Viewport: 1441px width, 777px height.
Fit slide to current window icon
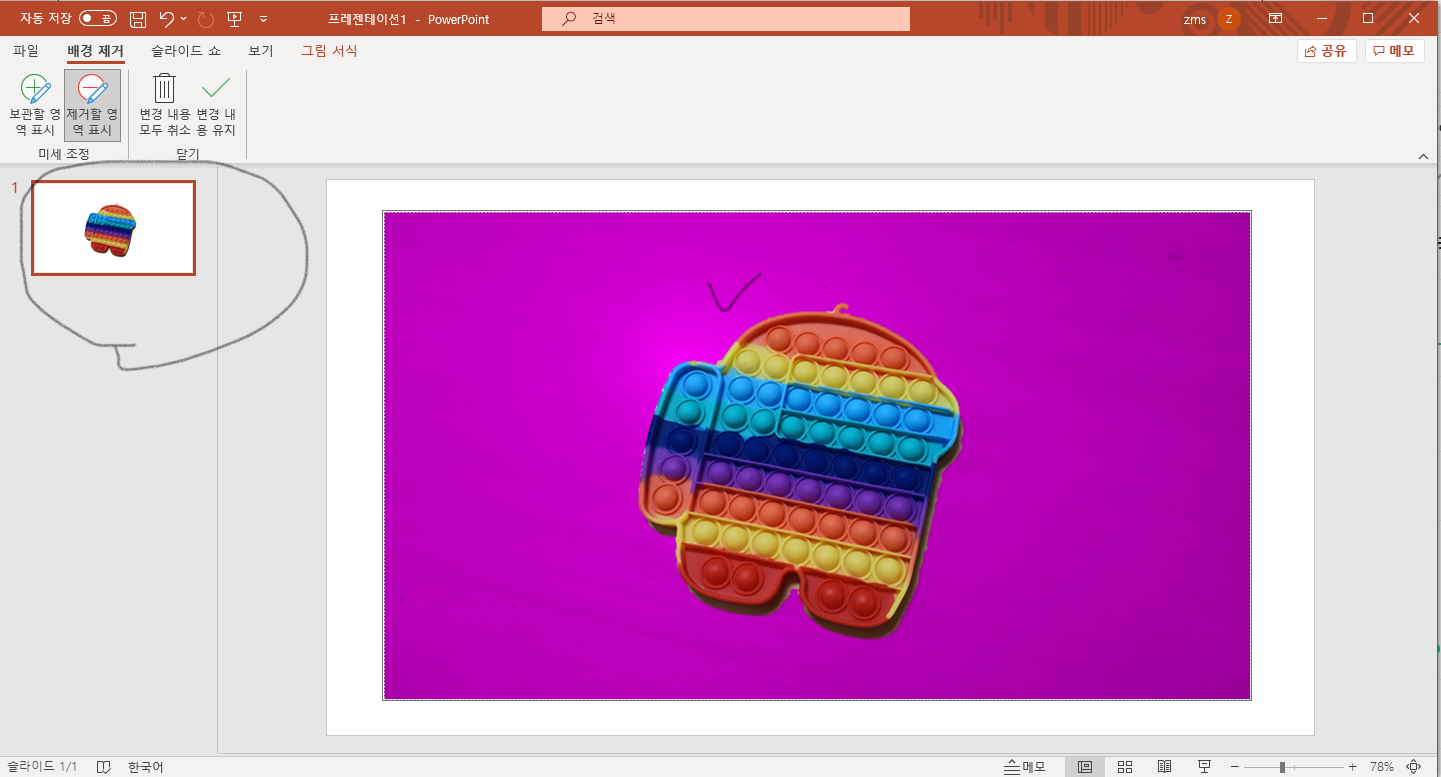coord(1414,767)
